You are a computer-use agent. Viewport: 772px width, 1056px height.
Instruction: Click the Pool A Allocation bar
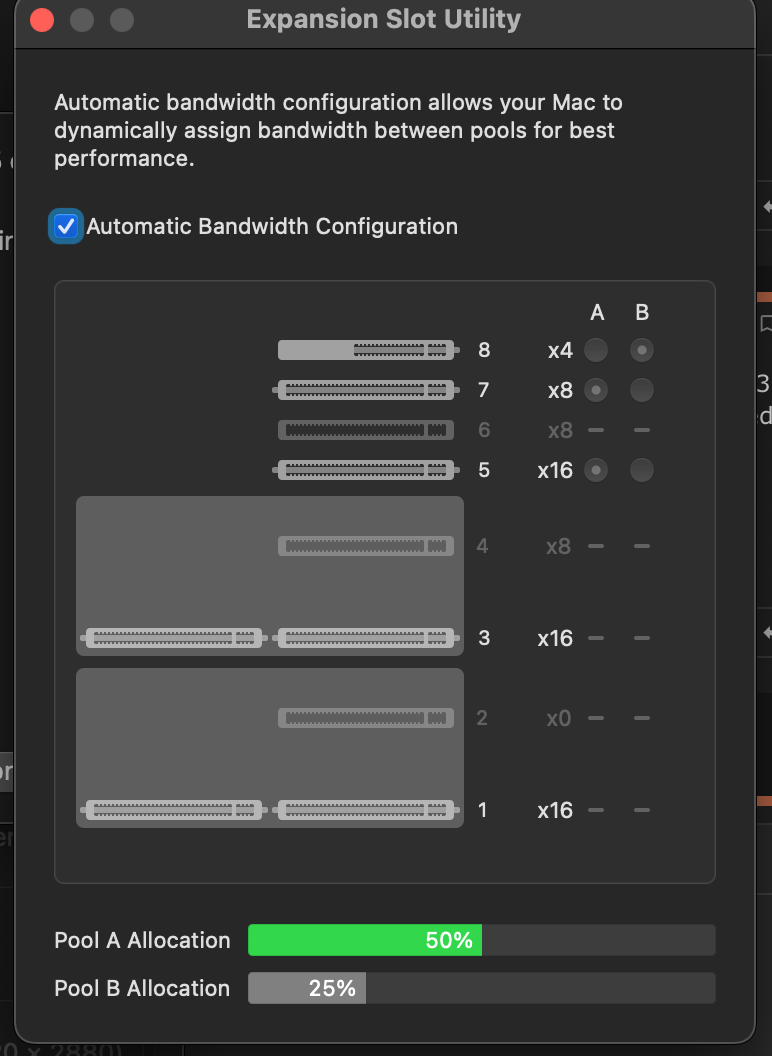click(x=481, y=940)
